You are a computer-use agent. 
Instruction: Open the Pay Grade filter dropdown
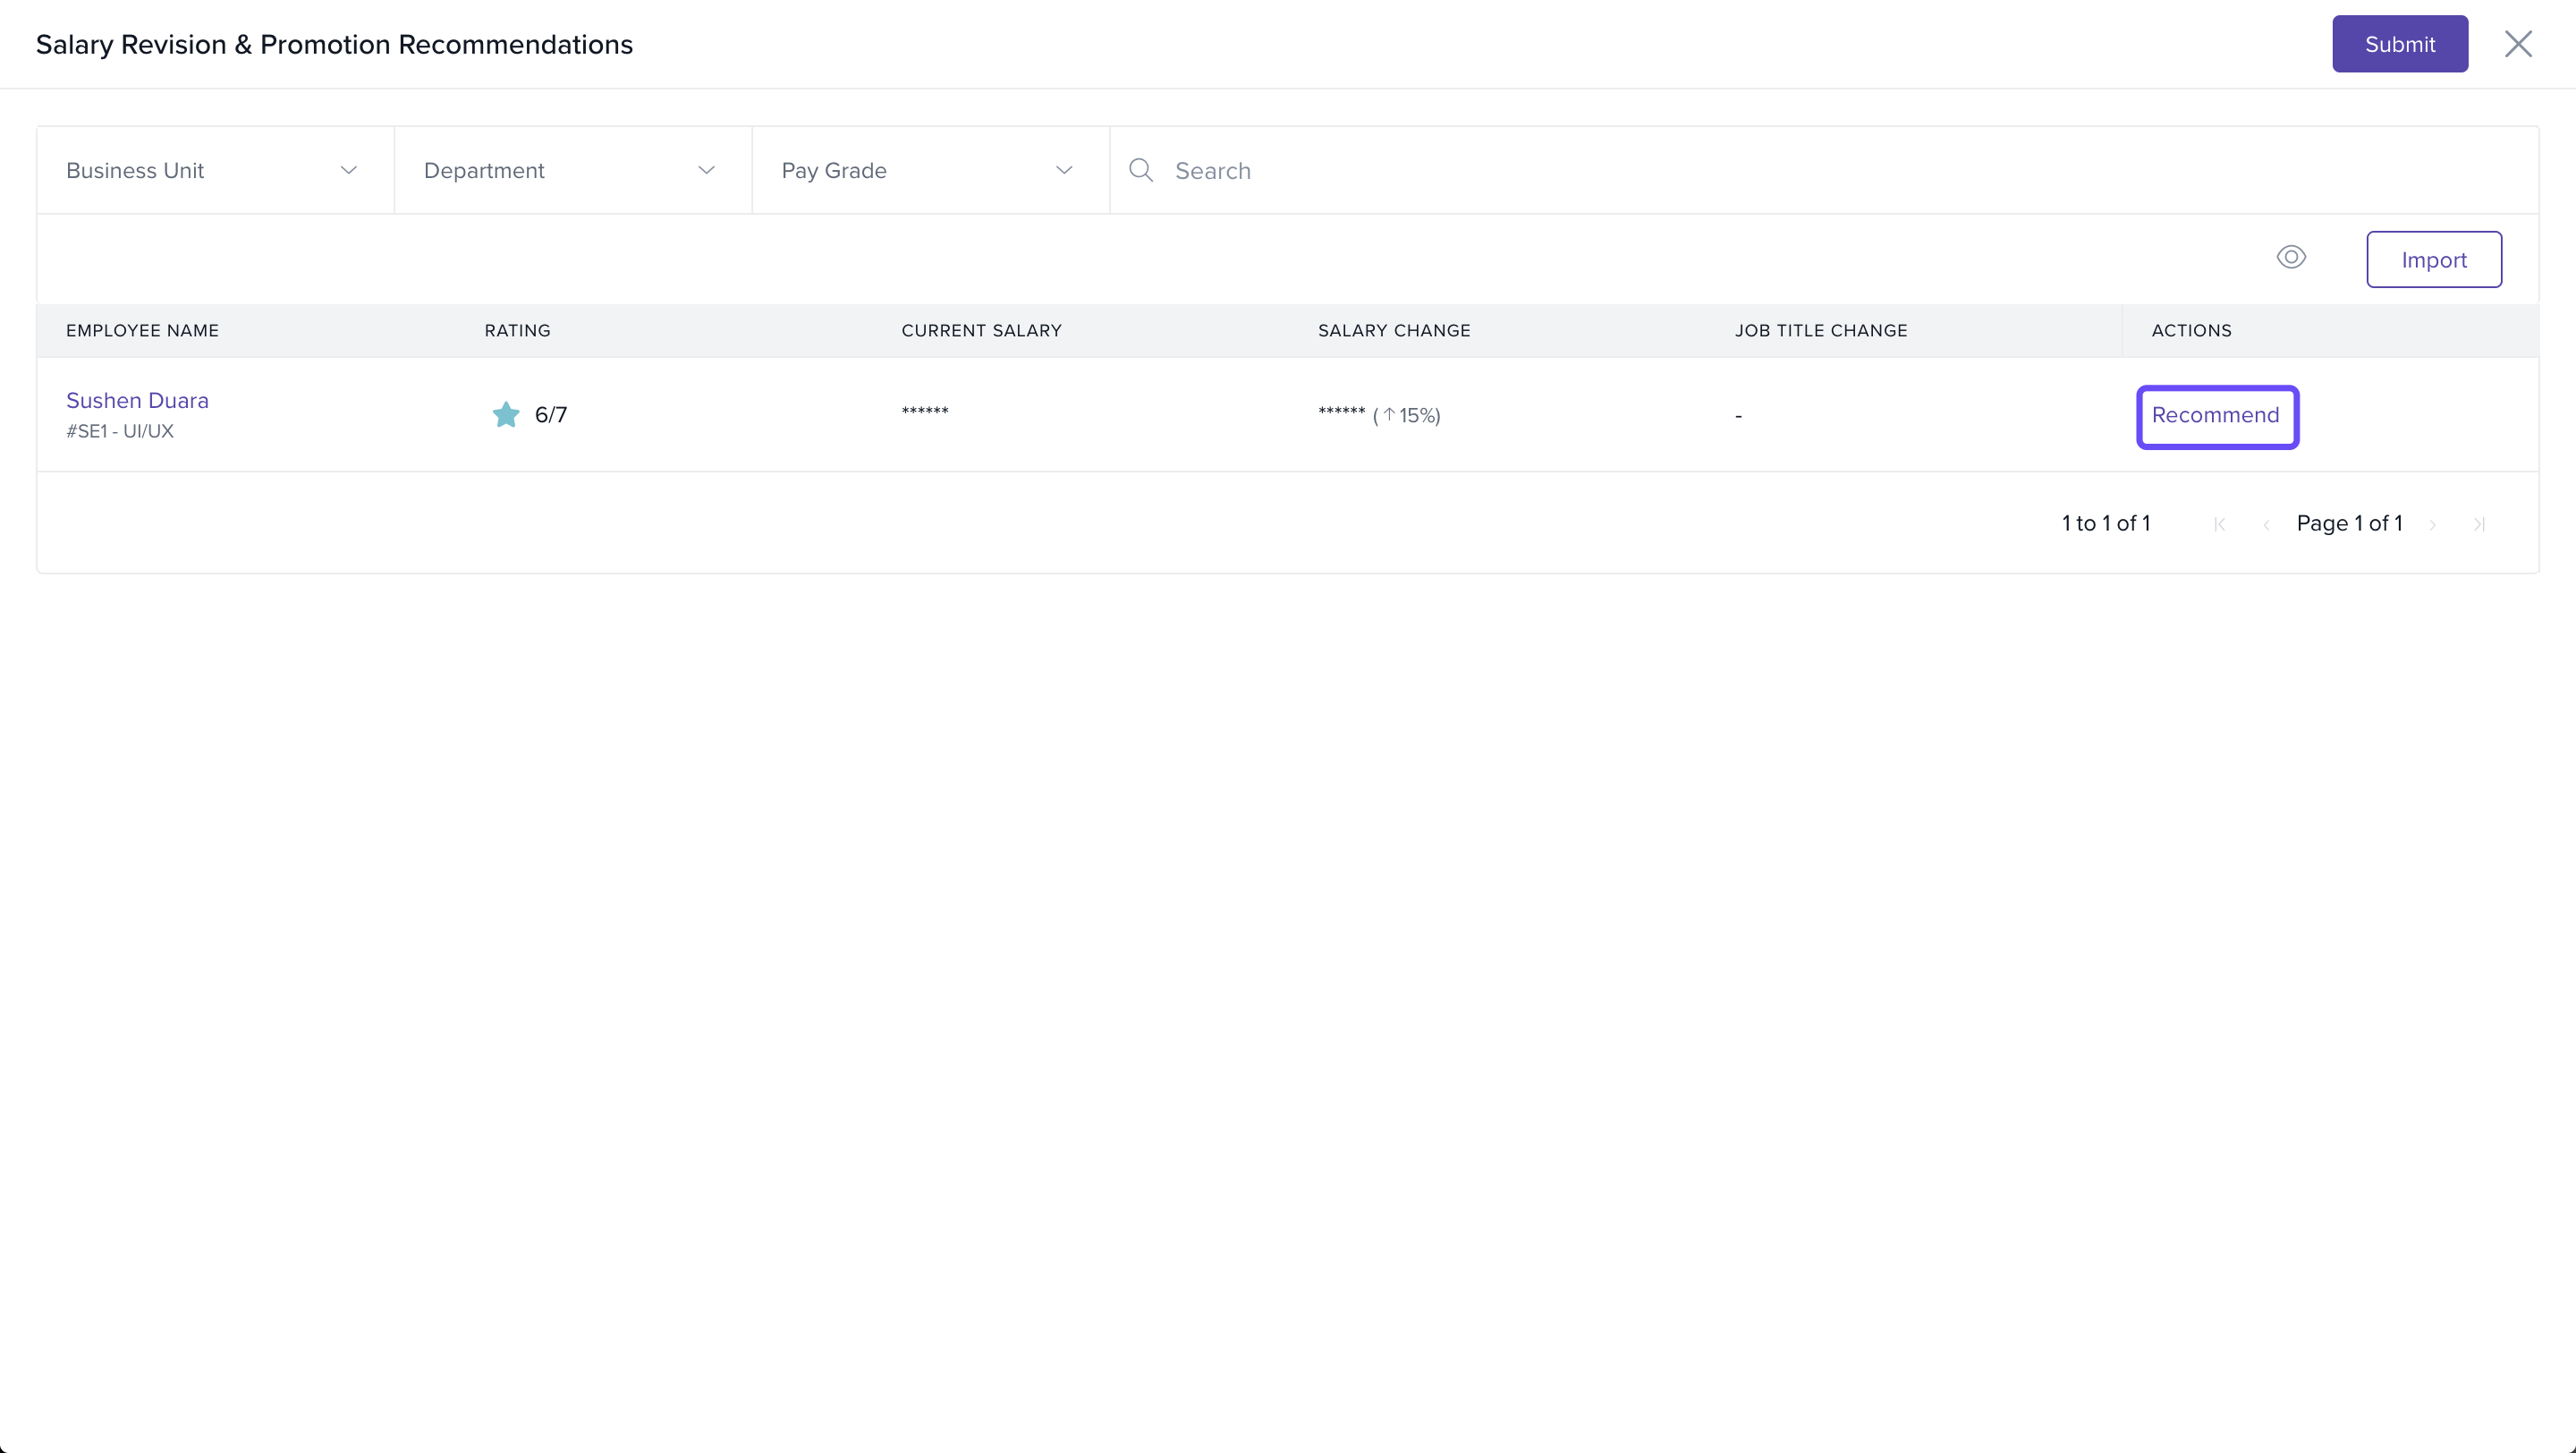click(929, 170)
